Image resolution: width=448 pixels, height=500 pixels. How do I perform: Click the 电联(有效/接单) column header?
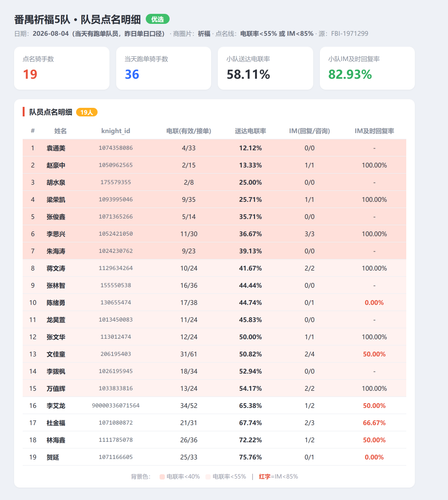[x=189, y=131]
